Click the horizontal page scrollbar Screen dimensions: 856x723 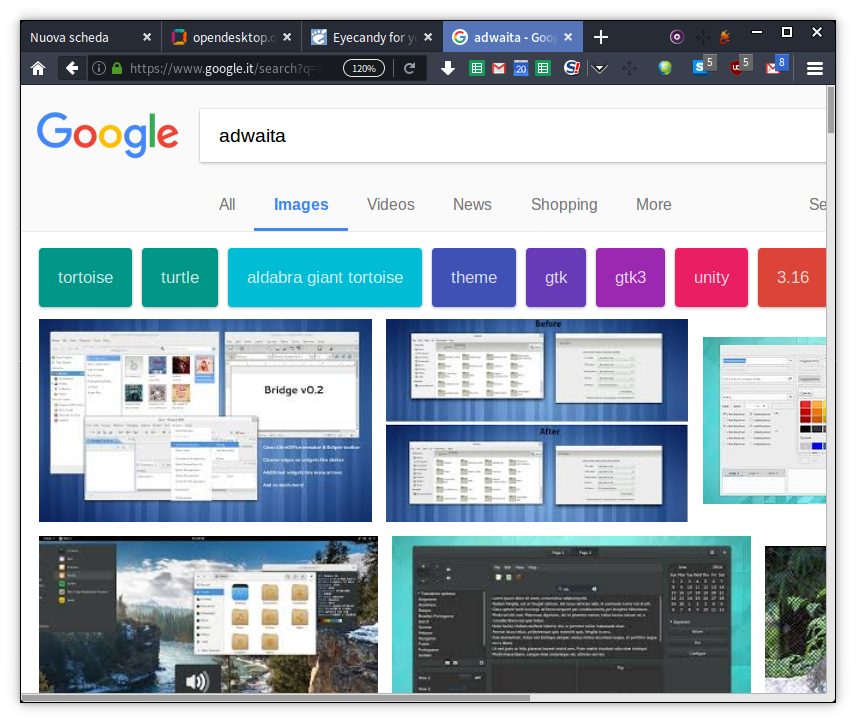(276, 697)
